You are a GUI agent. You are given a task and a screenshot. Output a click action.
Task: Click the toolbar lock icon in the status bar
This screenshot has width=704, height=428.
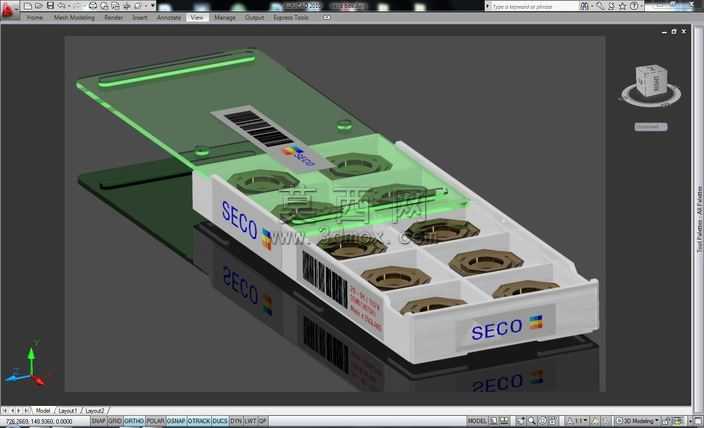point(666,421)
